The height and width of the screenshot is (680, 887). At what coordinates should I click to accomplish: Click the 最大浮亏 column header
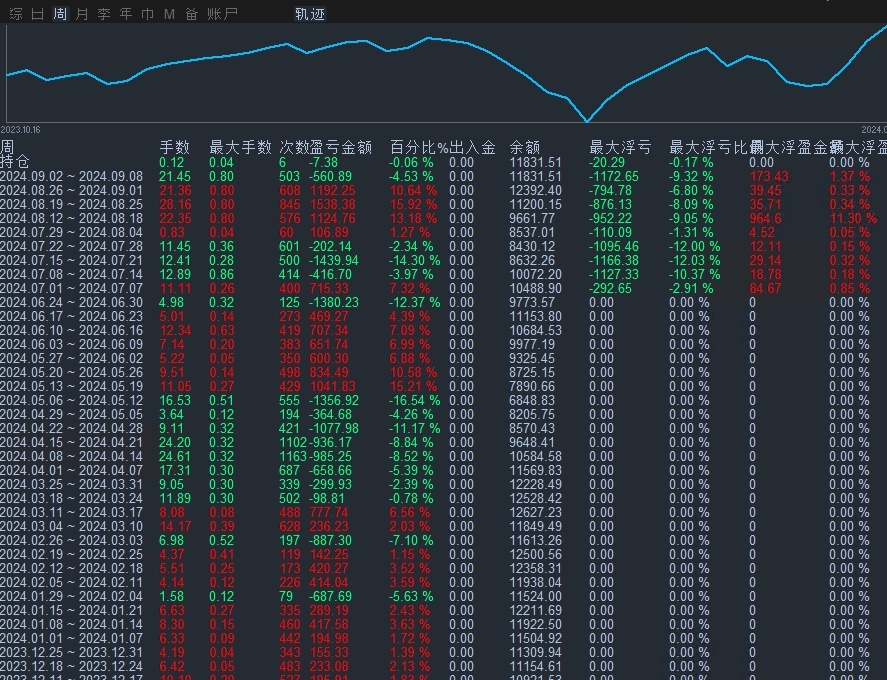[621, 148]
